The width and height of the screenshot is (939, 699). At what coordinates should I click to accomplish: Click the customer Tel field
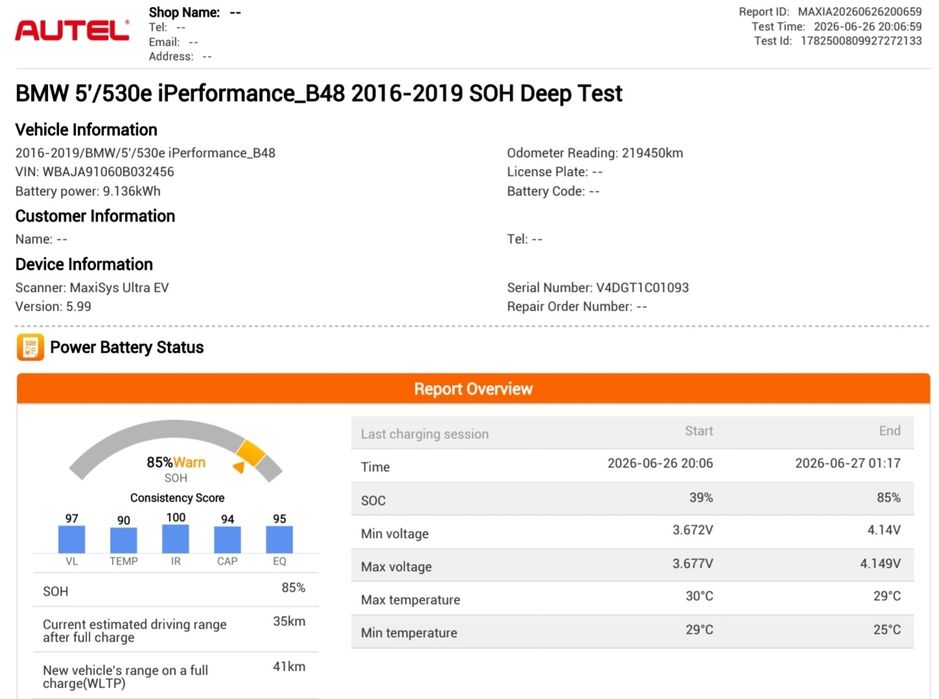(525, 239)
